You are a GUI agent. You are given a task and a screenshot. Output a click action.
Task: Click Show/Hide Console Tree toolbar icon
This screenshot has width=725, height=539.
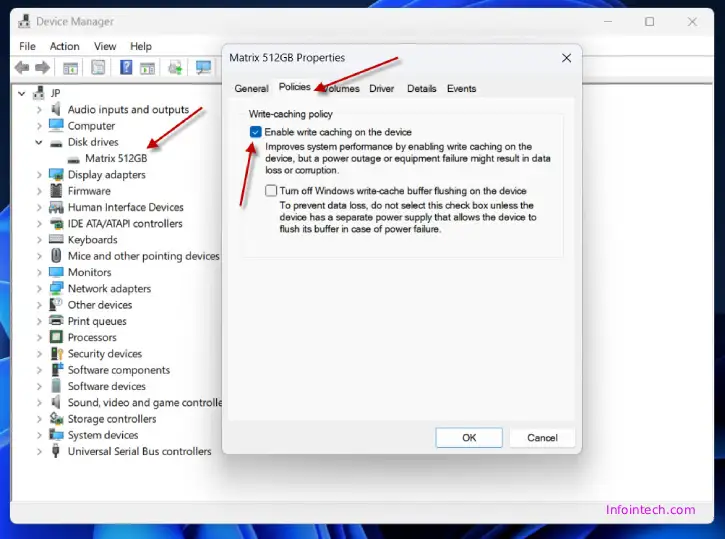coord(70,68)
